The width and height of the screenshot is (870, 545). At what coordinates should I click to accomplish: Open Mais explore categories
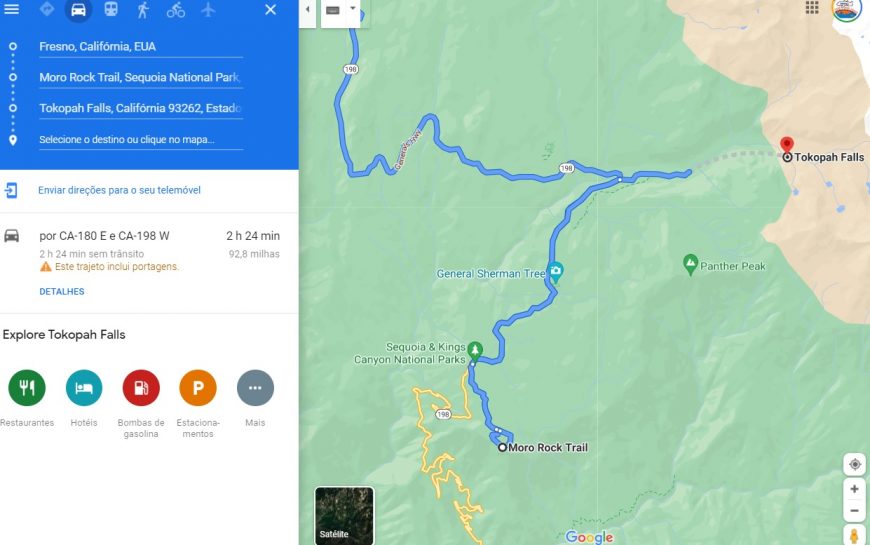[x=255, y=387]
